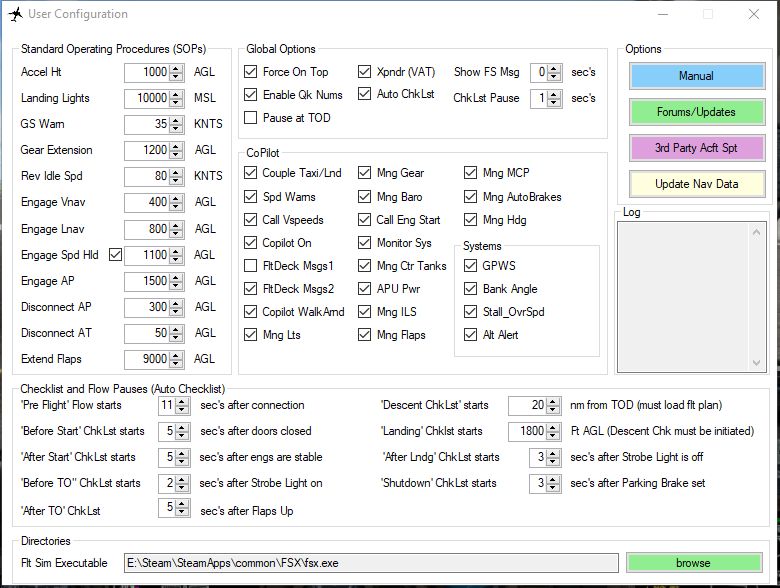Toggle Couple Taxi/Lnd checkbox
Image resolution: width=780 pixels, height=588 pixels.
tap(251, 173)
